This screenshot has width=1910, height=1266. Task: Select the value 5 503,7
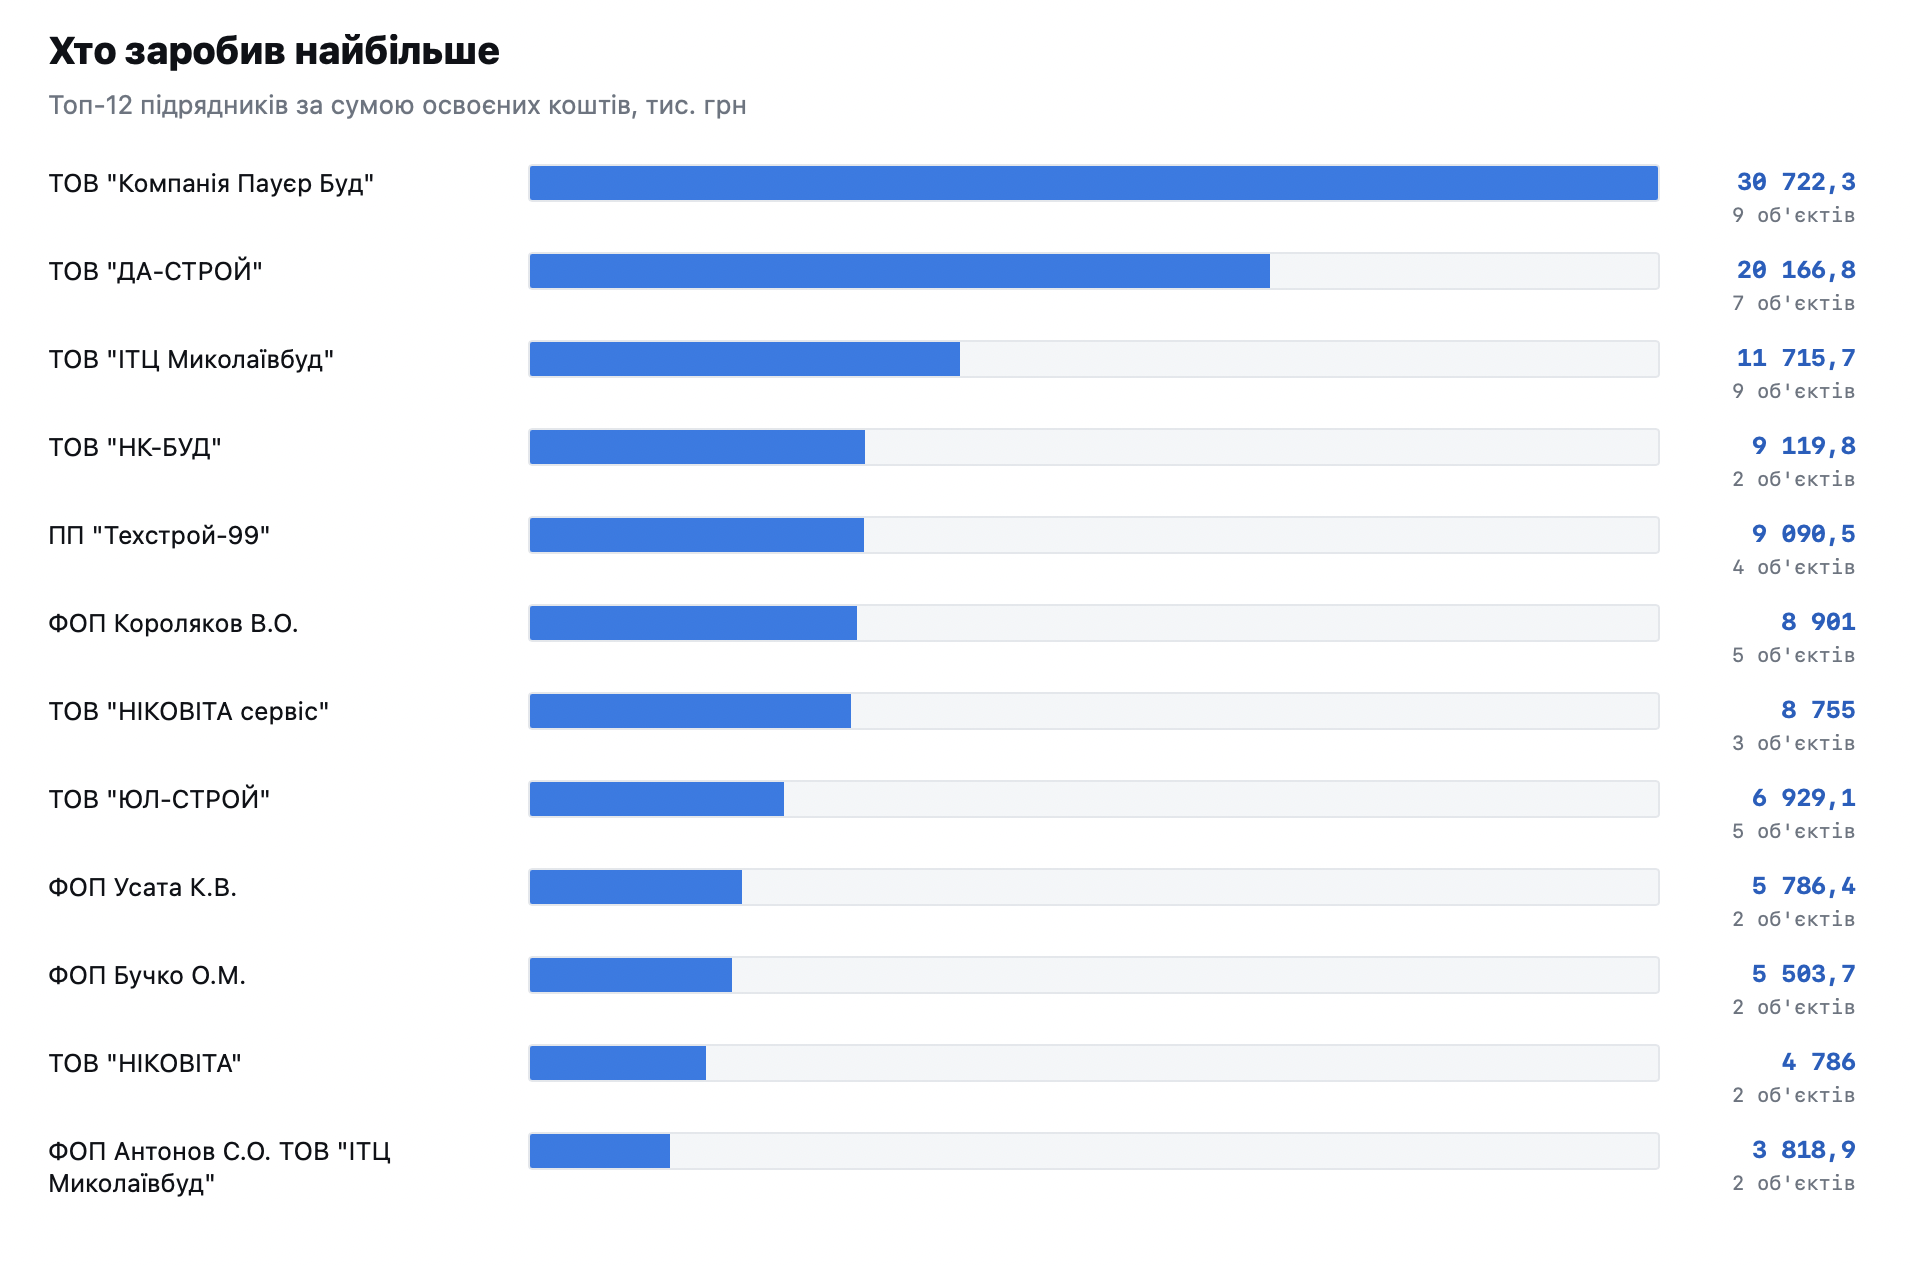[x=1803, y=974]
